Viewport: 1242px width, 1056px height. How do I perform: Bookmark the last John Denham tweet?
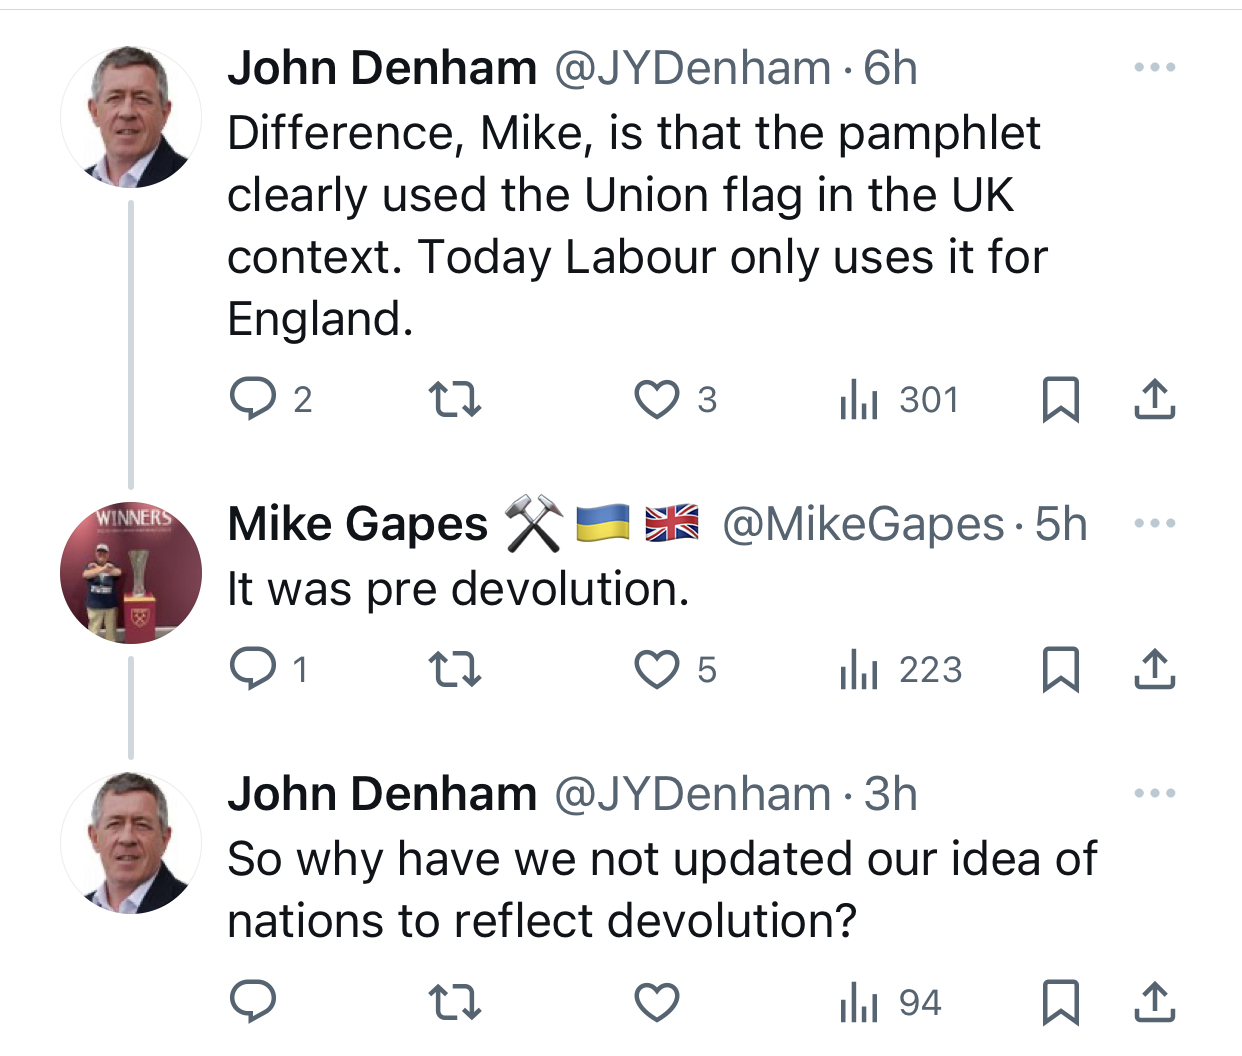point(1060,1003)
